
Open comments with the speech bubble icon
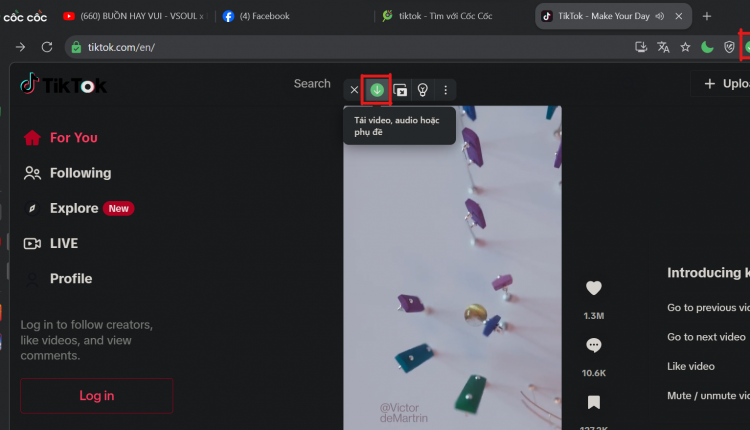594,345
